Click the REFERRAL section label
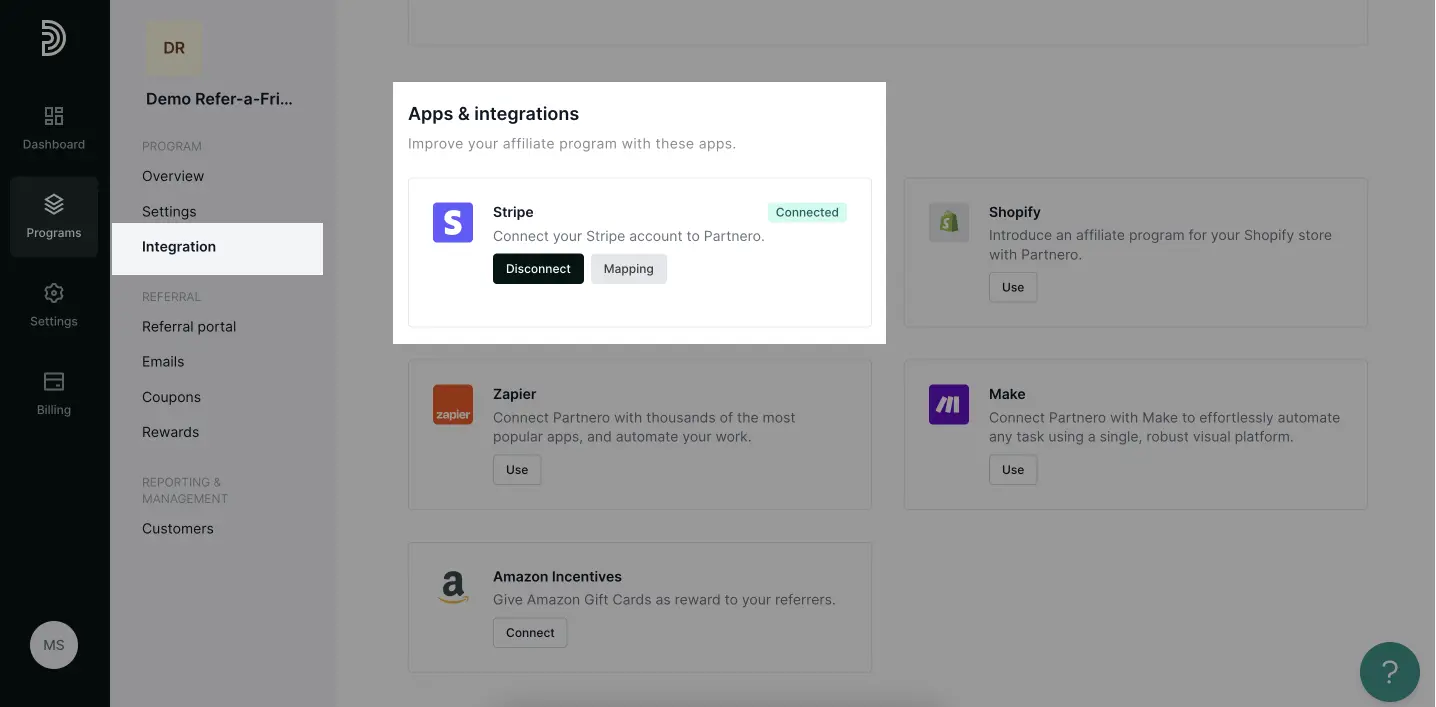 (171, 297)
